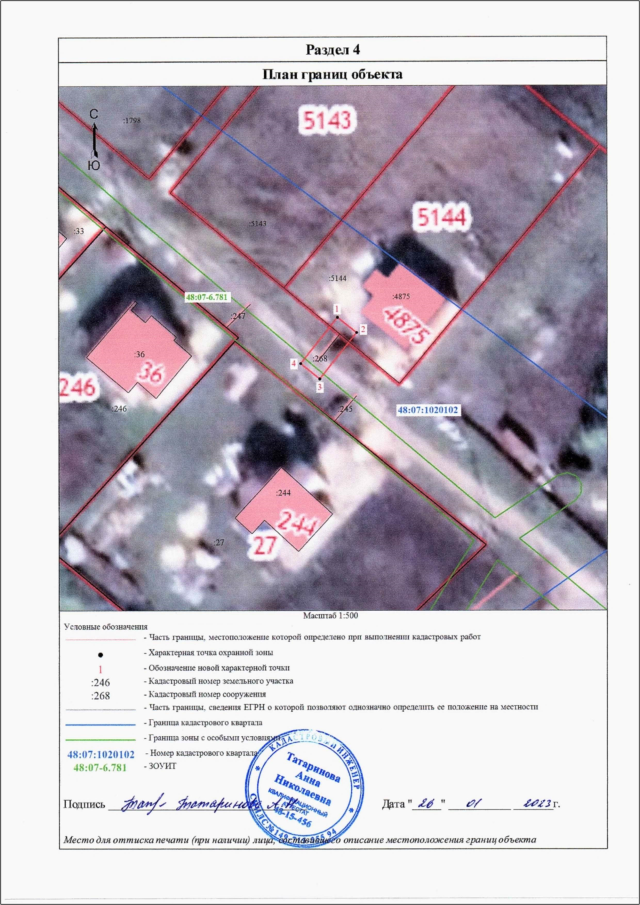Screen dimensions: 640x905
Task: Click the large red 5143 parcel label
Action: [328, 121]
